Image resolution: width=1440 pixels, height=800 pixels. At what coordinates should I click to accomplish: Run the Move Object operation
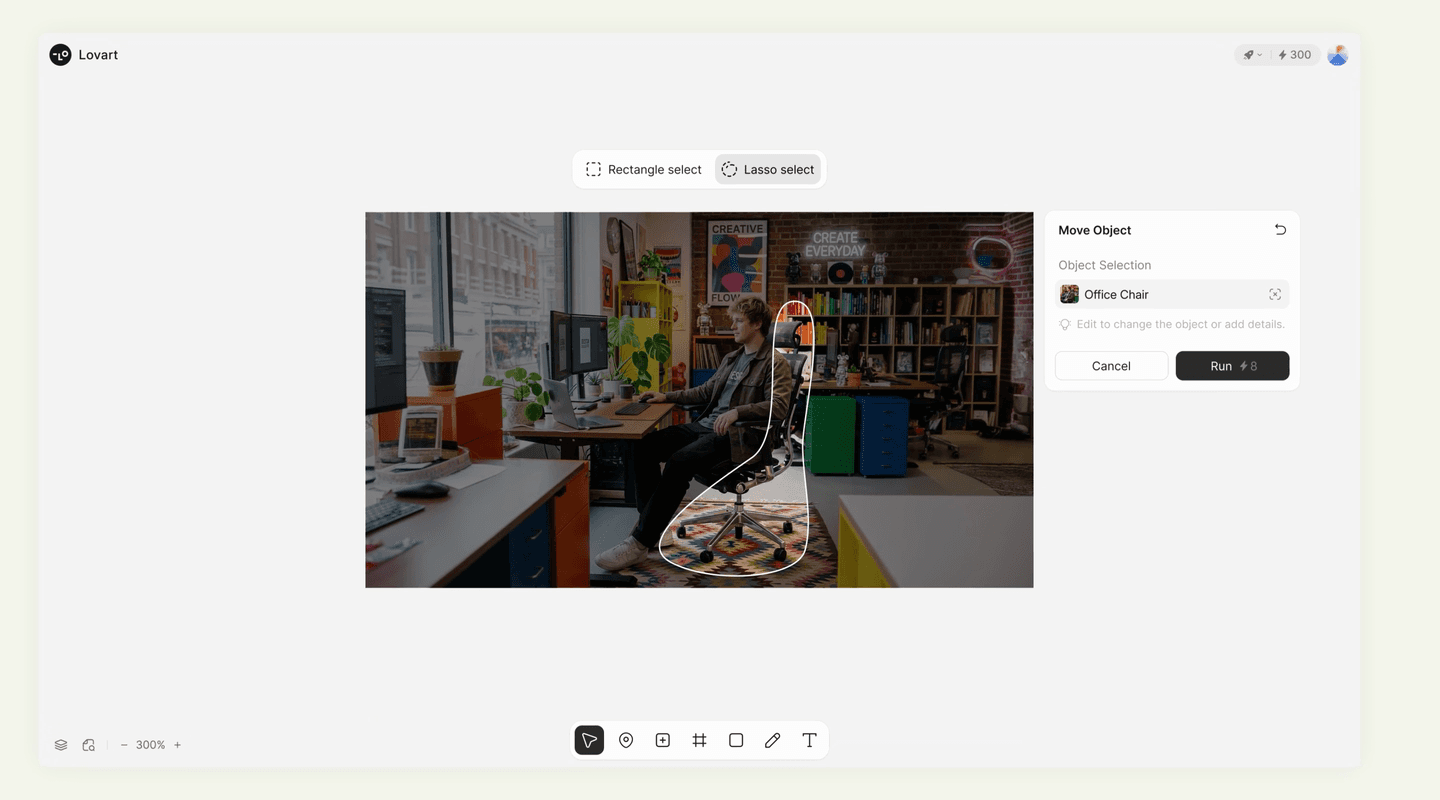point(1232,366)
